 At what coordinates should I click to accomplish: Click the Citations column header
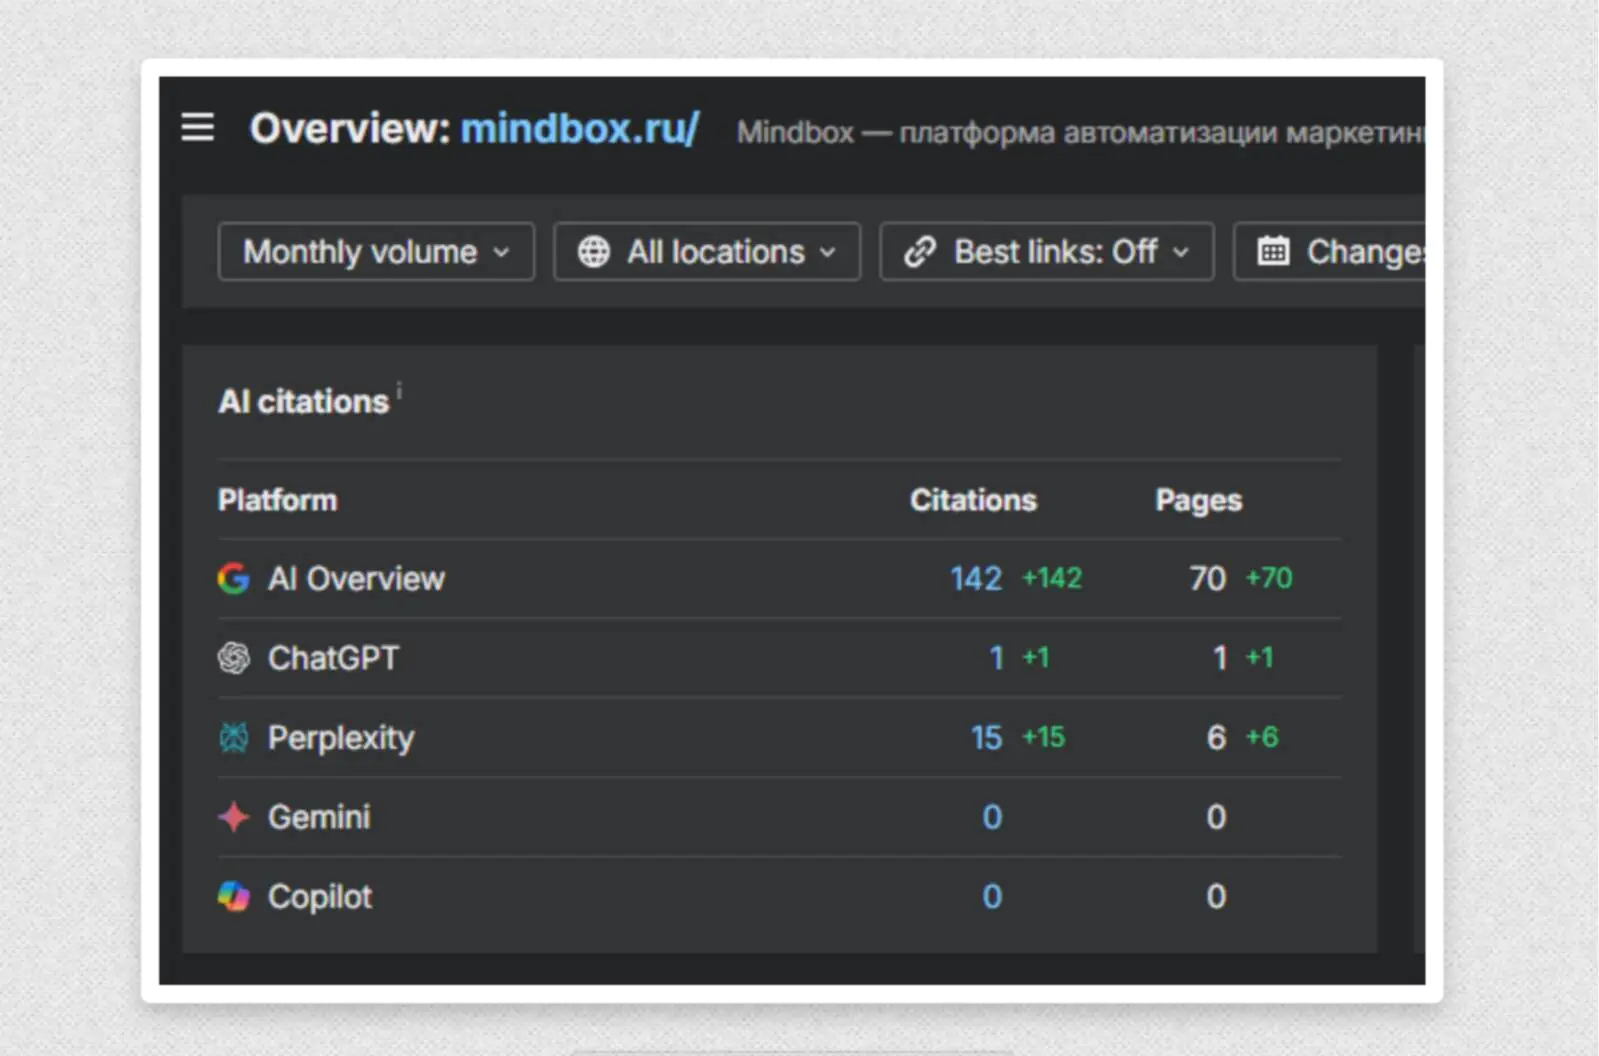tap(973, 500)
